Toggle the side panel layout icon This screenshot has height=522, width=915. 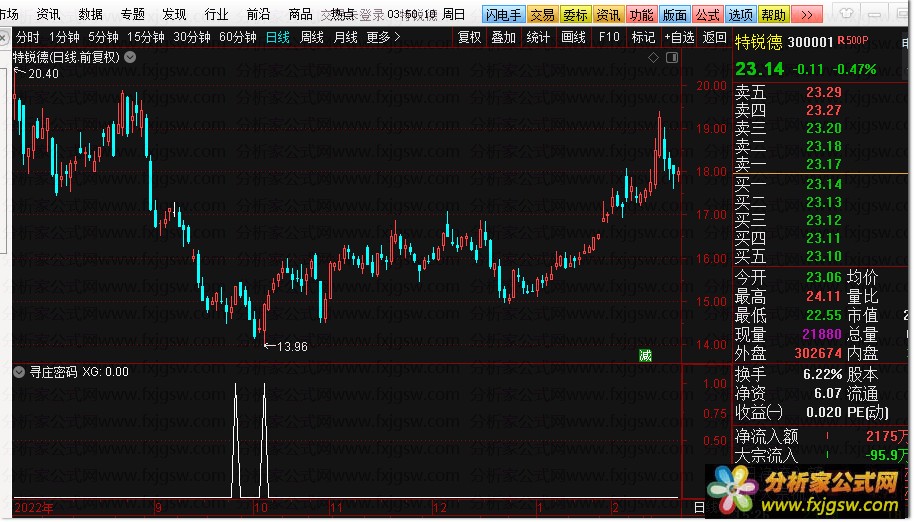[672, 57]
